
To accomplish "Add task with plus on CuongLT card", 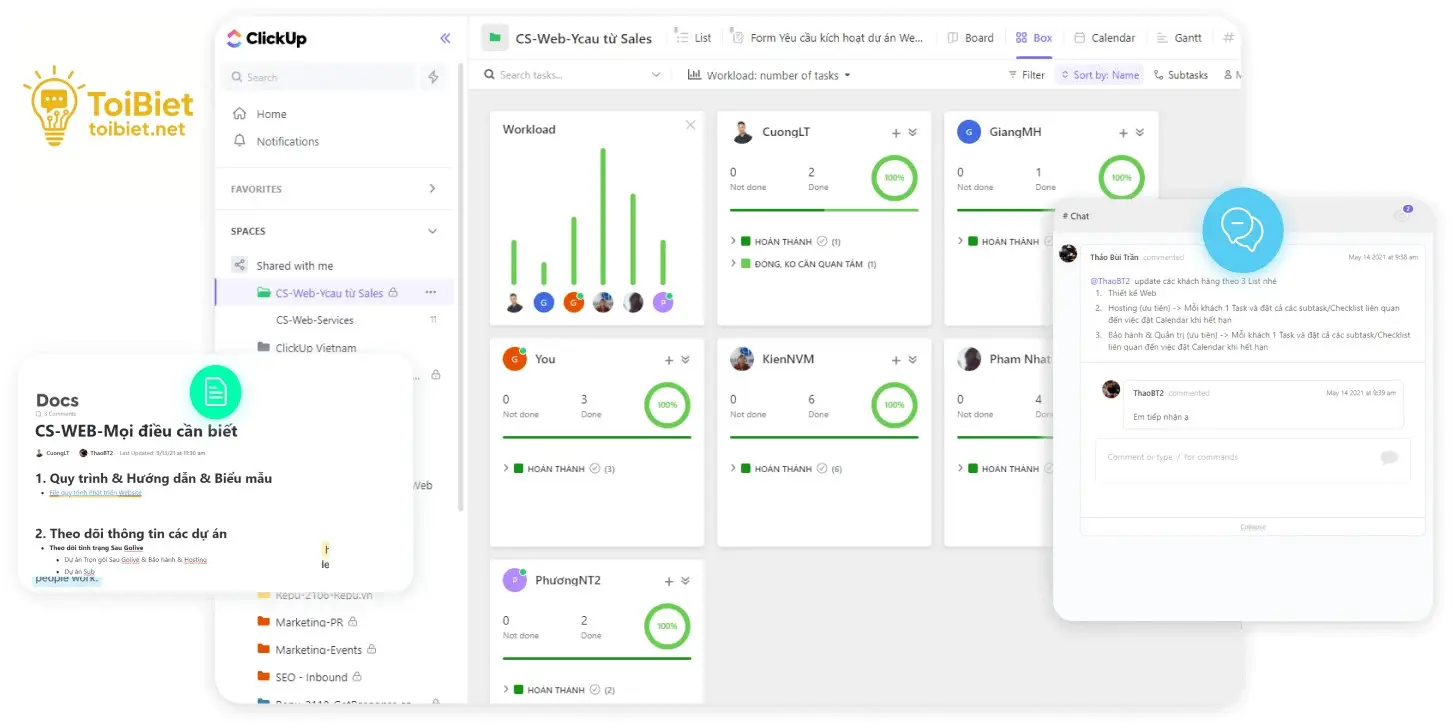I will point(896,133).
